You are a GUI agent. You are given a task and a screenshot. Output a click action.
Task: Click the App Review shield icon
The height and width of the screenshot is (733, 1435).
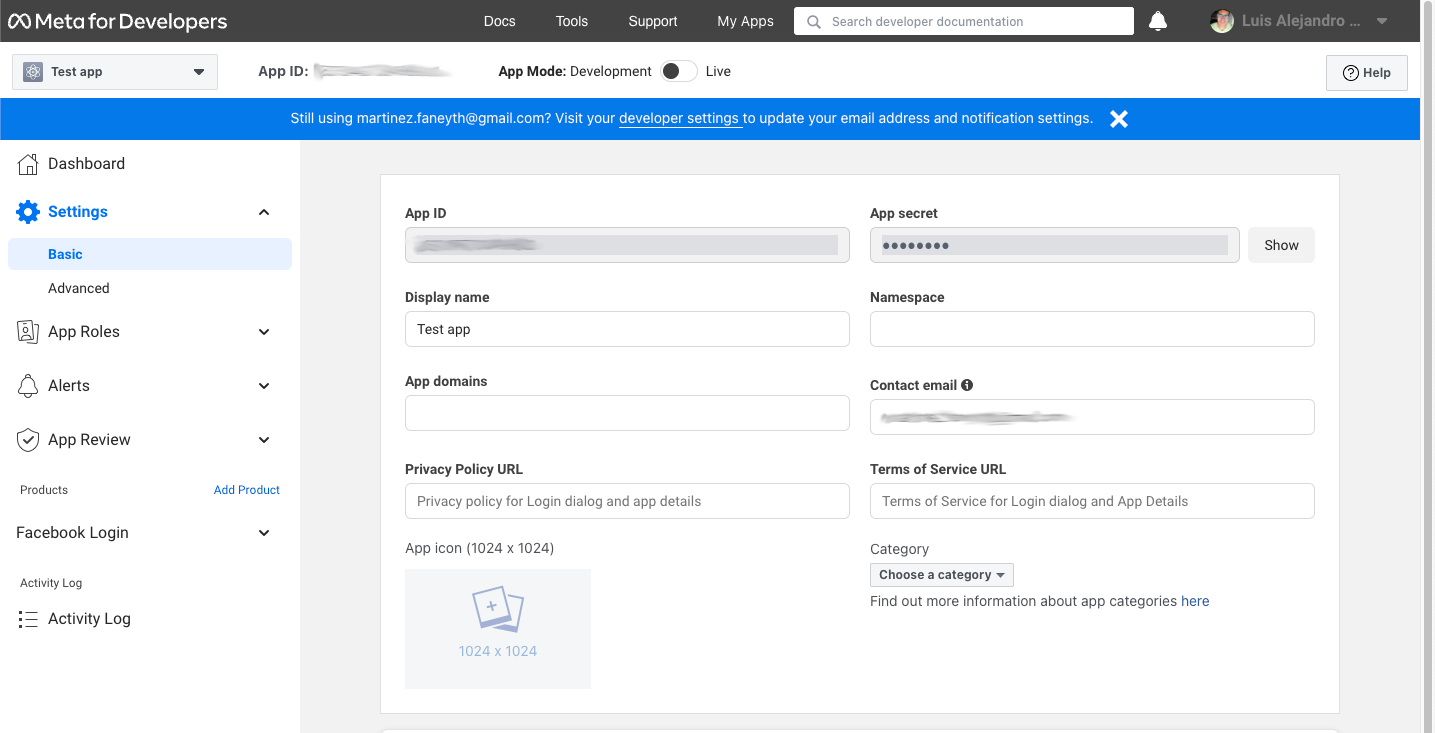pos(28,440)
